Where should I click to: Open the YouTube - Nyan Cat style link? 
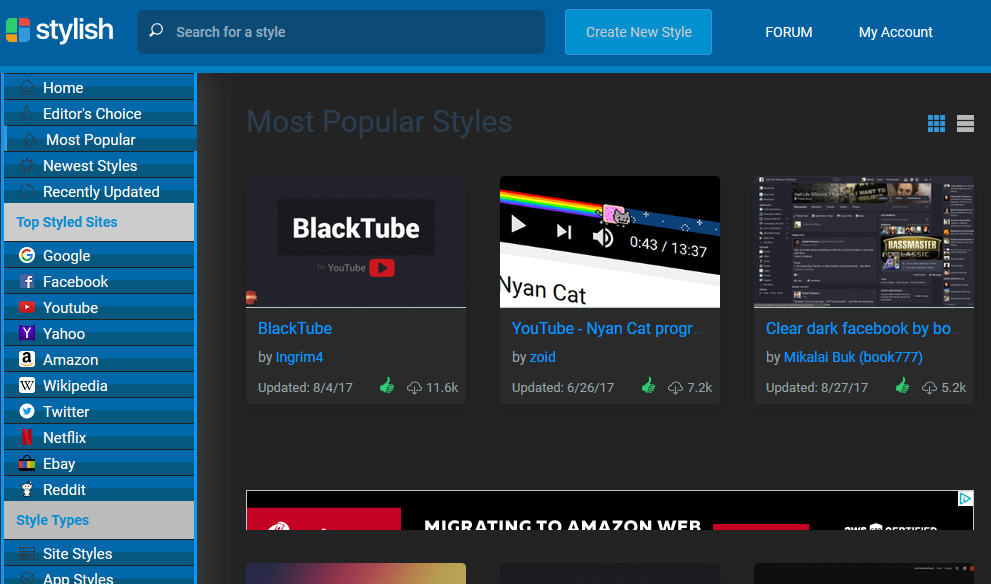[607, 328]
